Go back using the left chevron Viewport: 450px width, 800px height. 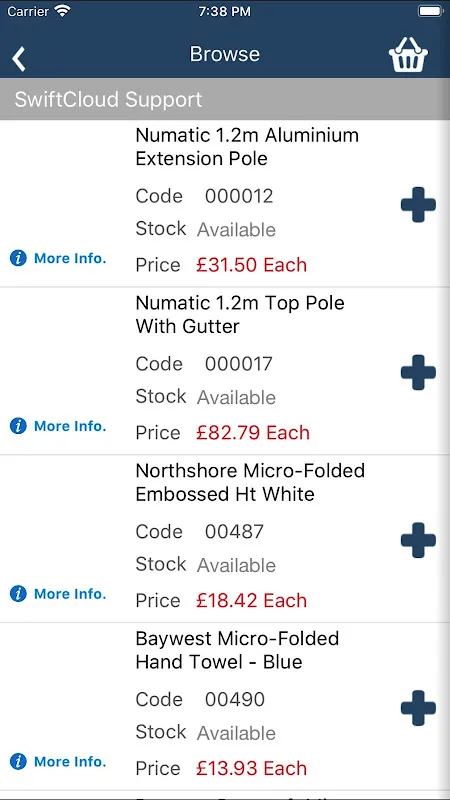19,58
